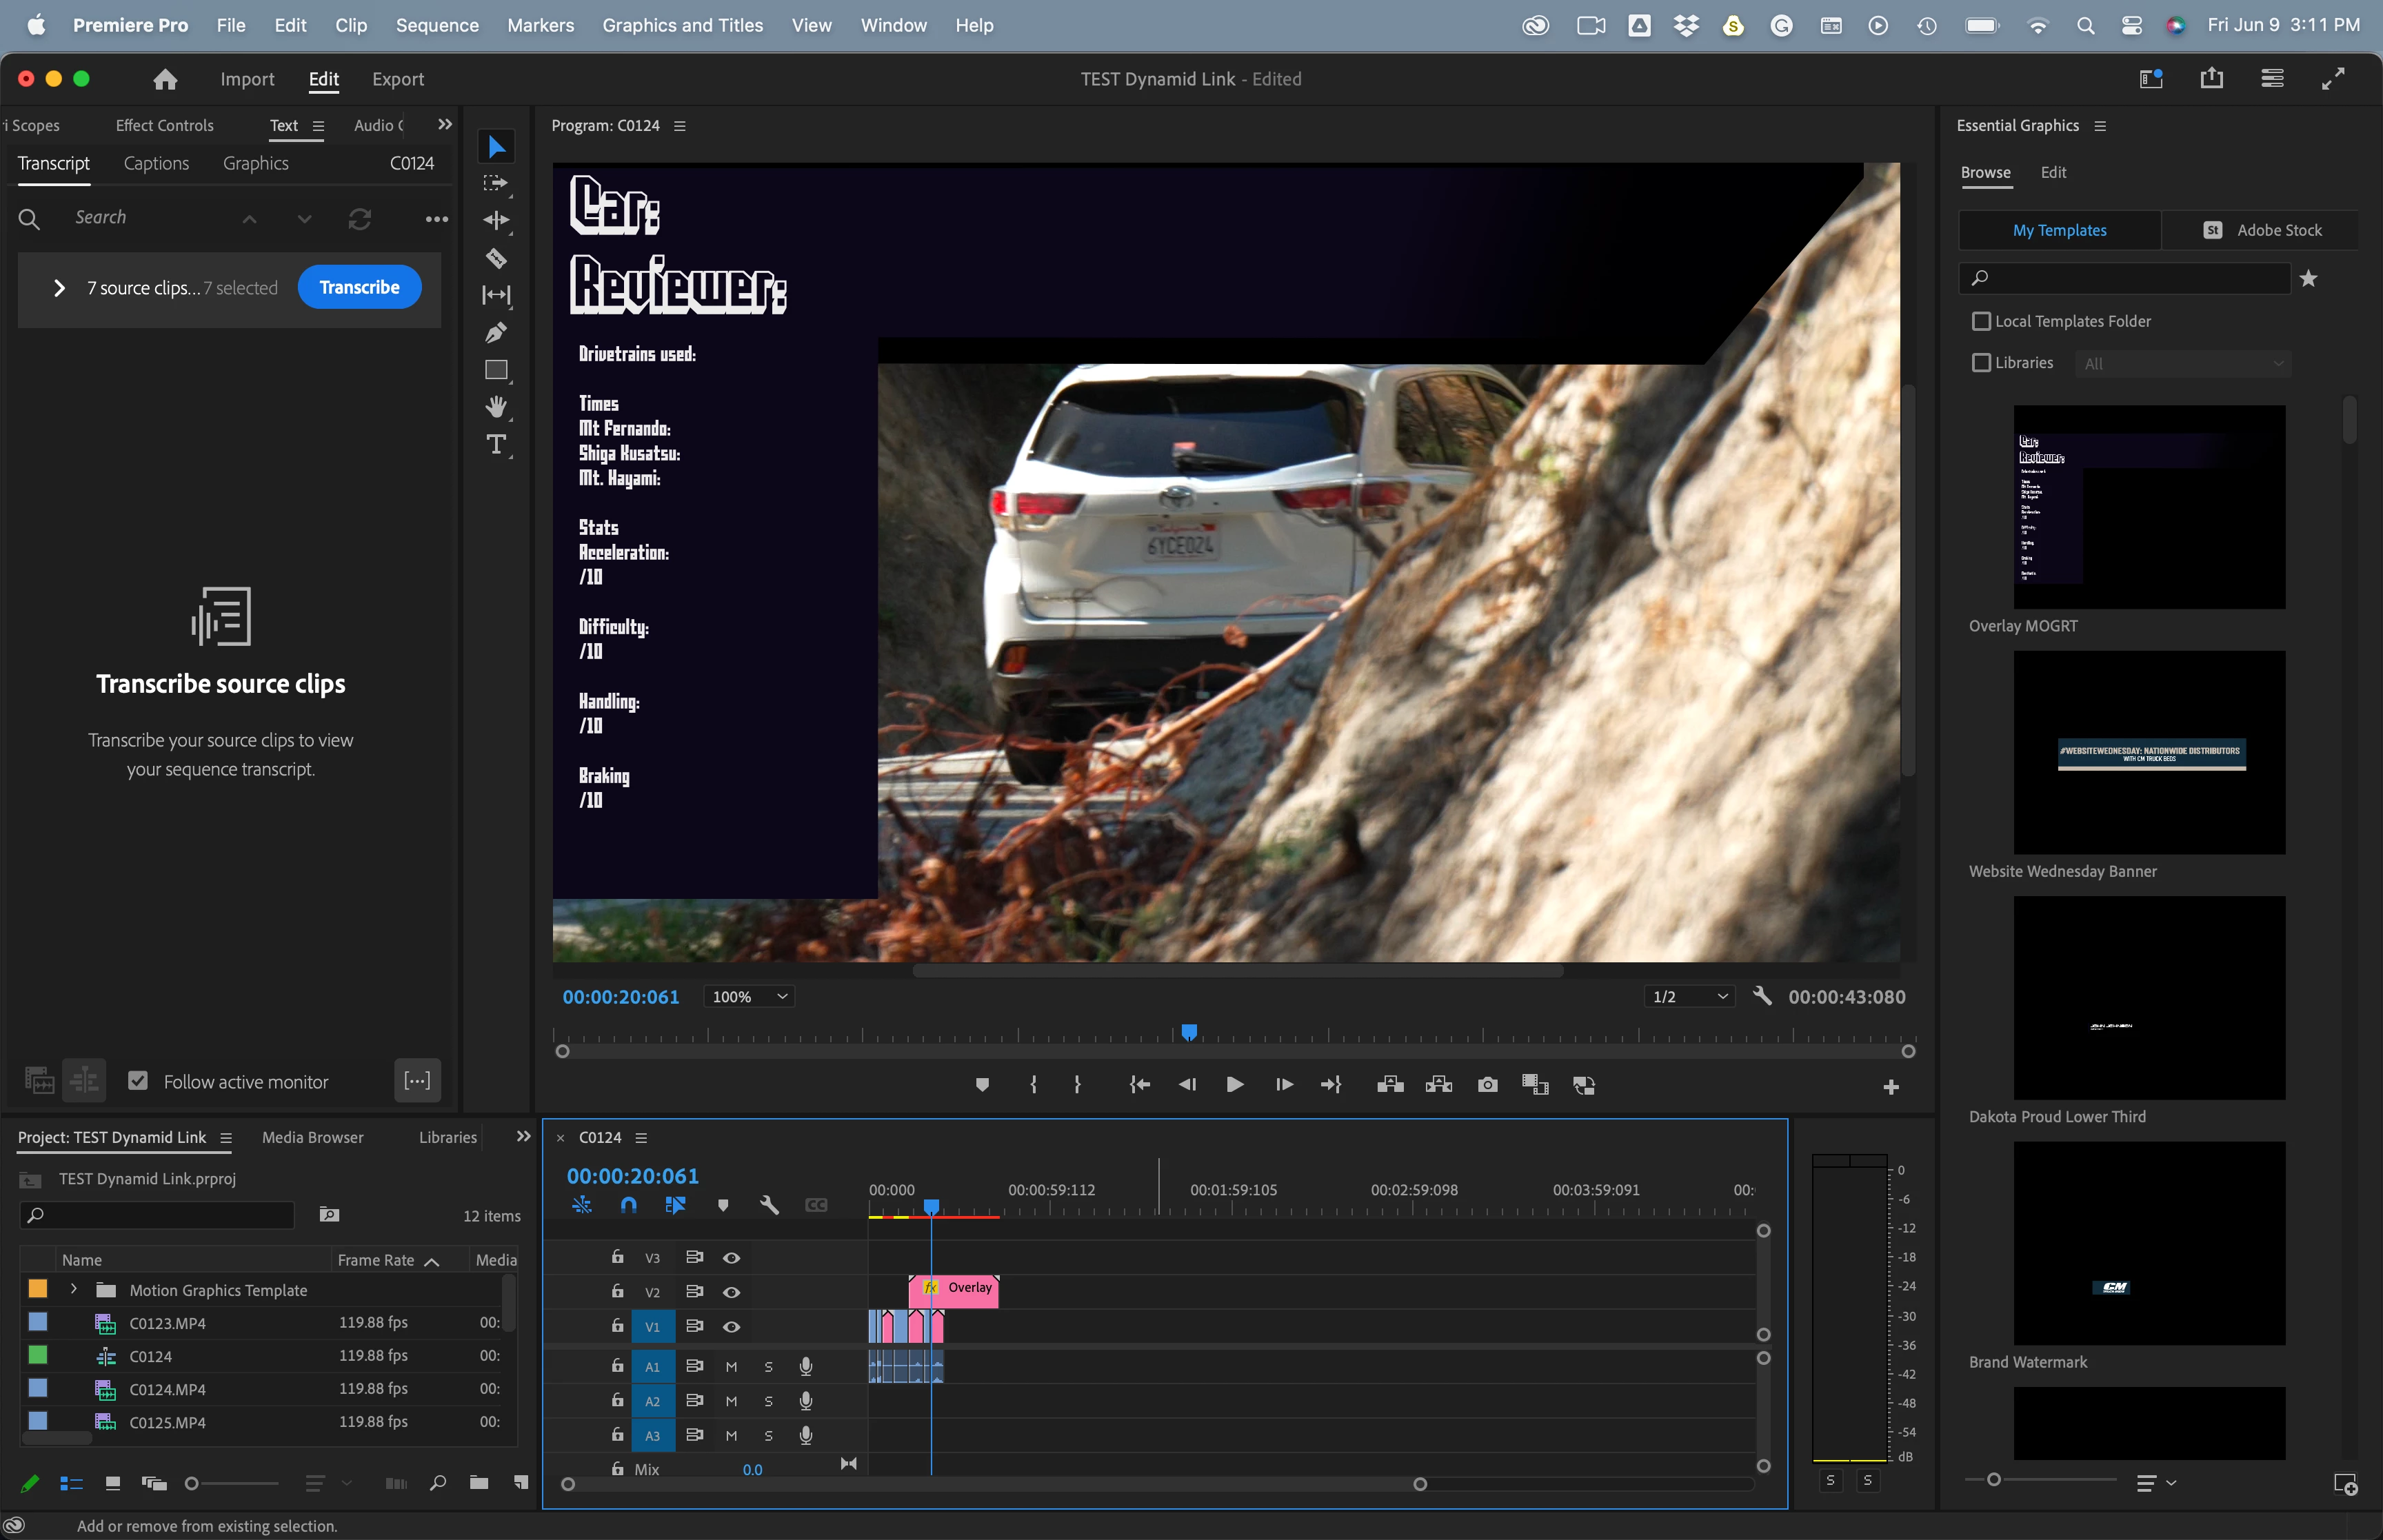Screen dimensions: 2383x1540
Task: Open the 100% zoom level dropdown
Action: coord(749,996)
